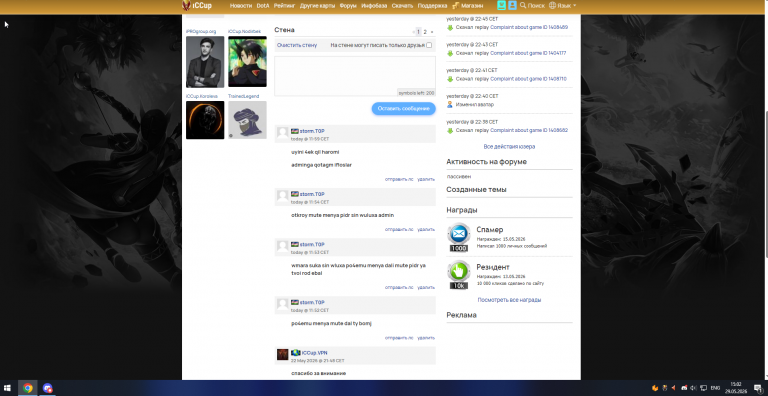This screenshot has height=396, width=768.
Task: Click отправить лс under the 11:55 post
Action: coord(399,179)
